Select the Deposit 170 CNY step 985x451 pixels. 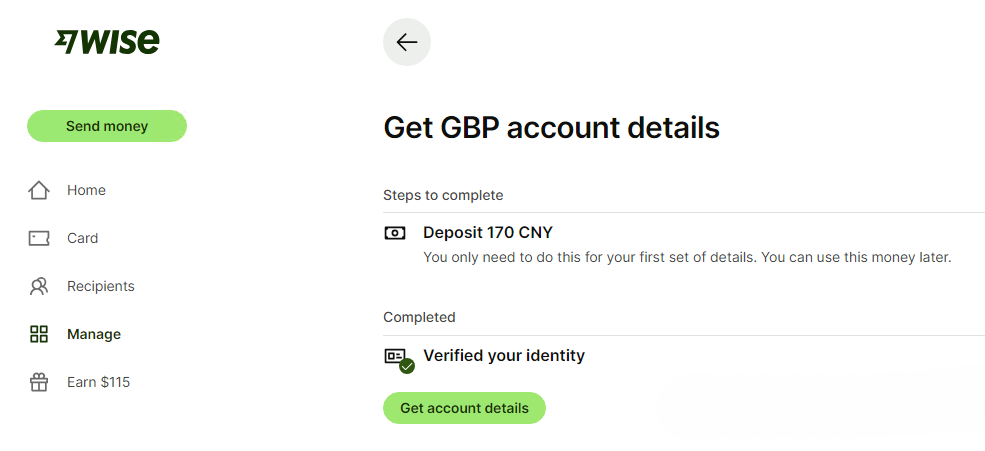pyautogui.click(x=488, y=233)
